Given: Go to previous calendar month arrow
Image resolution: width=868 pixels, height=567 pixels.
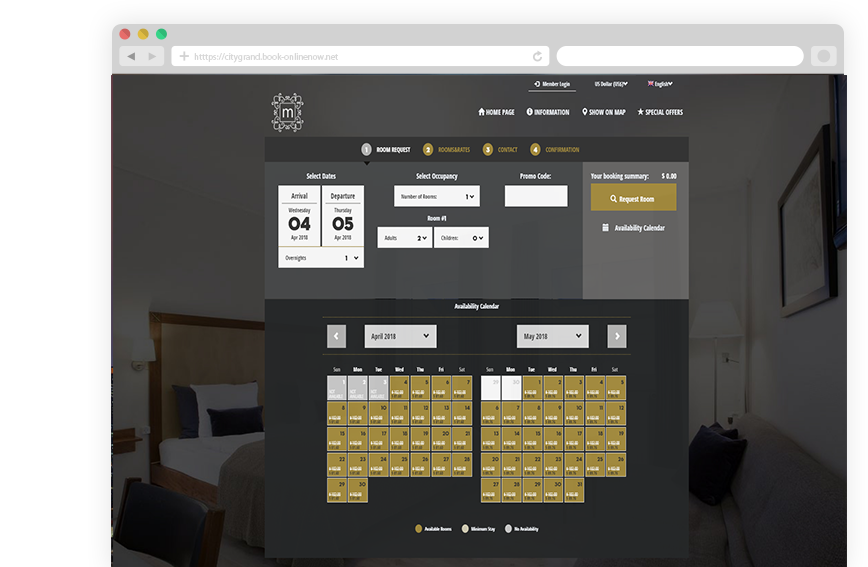Looking at the screenshot, I should pyautogui.click(x=337, y=337).
